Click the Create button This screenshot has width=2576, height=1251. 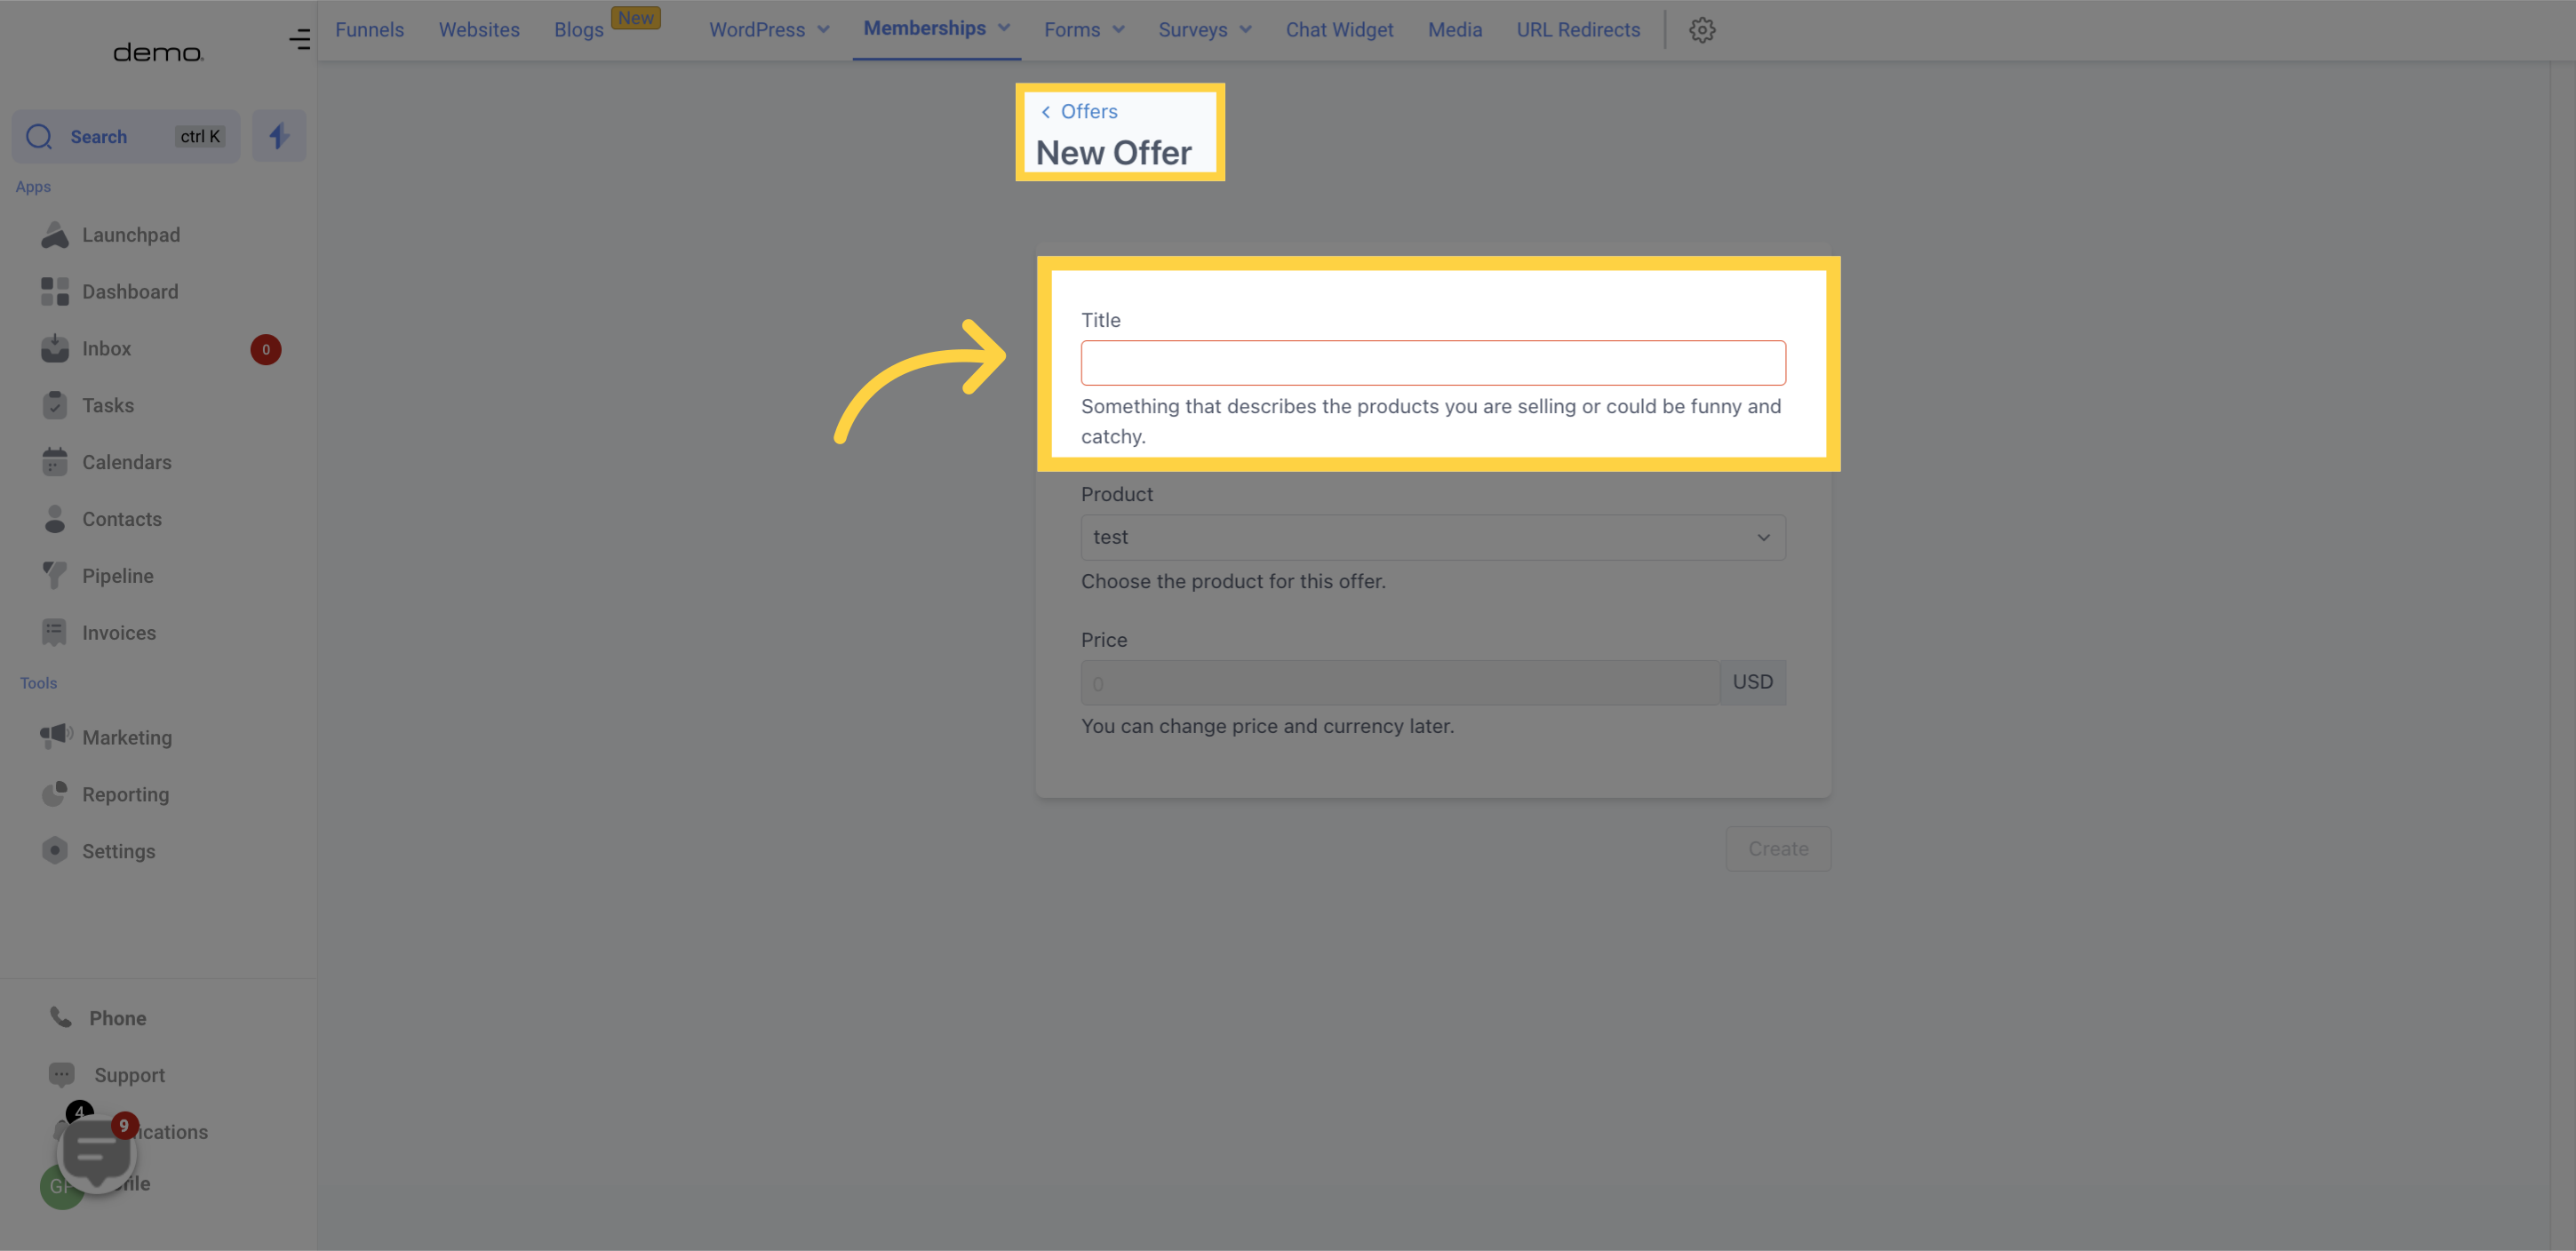(x=1778, y=849)
